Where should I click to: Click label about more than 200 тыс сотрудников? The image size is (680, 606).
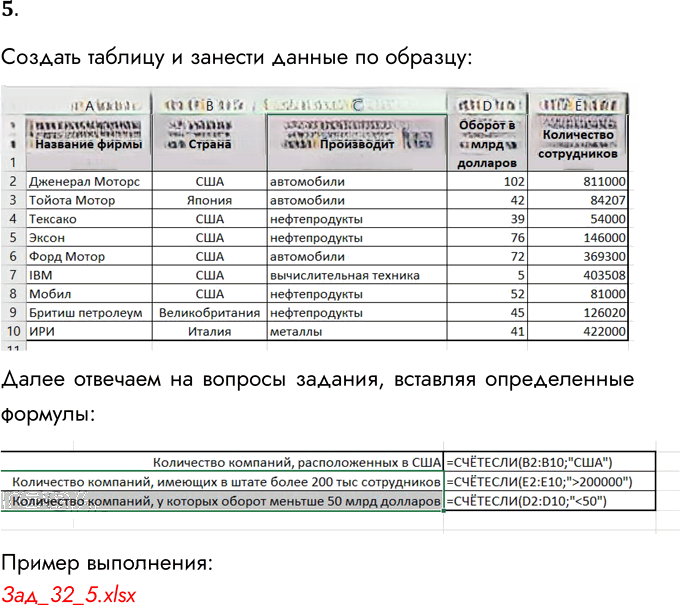click(226, 482)
